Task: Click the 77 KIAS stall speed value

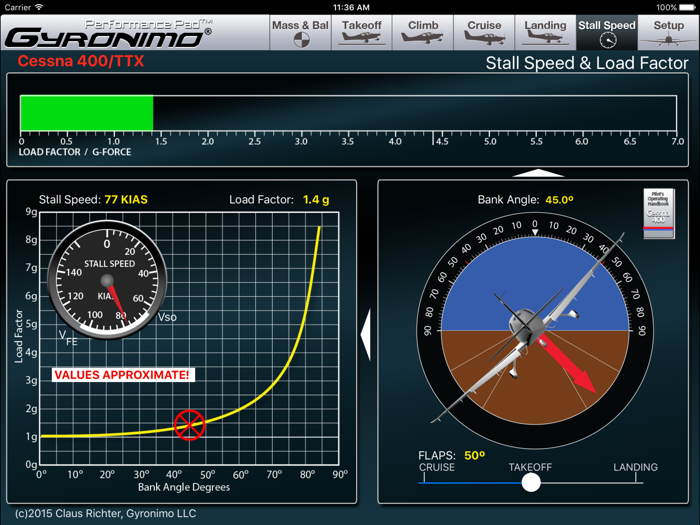Action: (126, 200)
